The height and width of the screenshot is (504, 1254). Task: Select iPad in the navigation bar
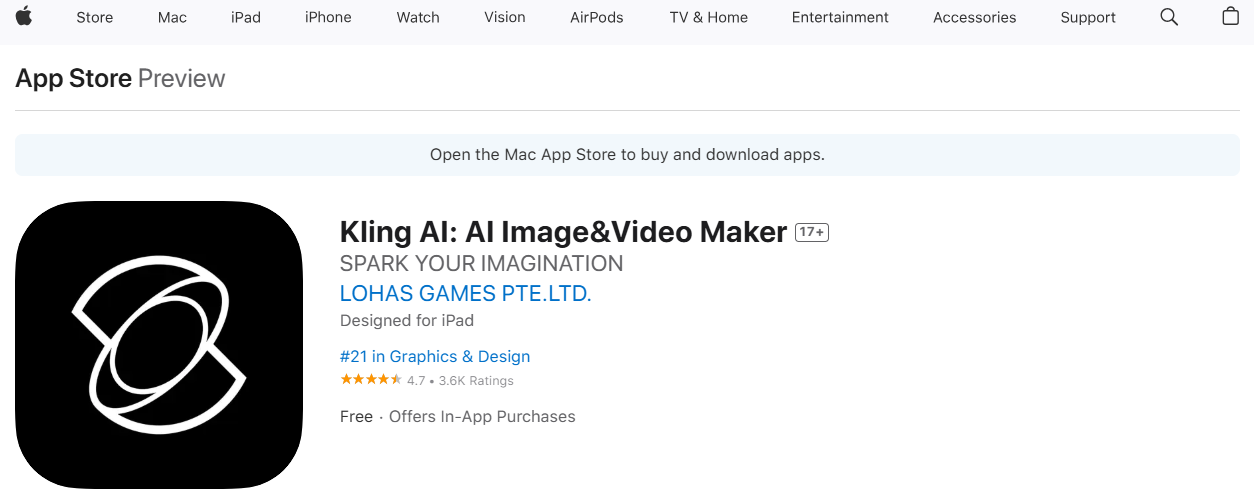[x=246, y=17]
